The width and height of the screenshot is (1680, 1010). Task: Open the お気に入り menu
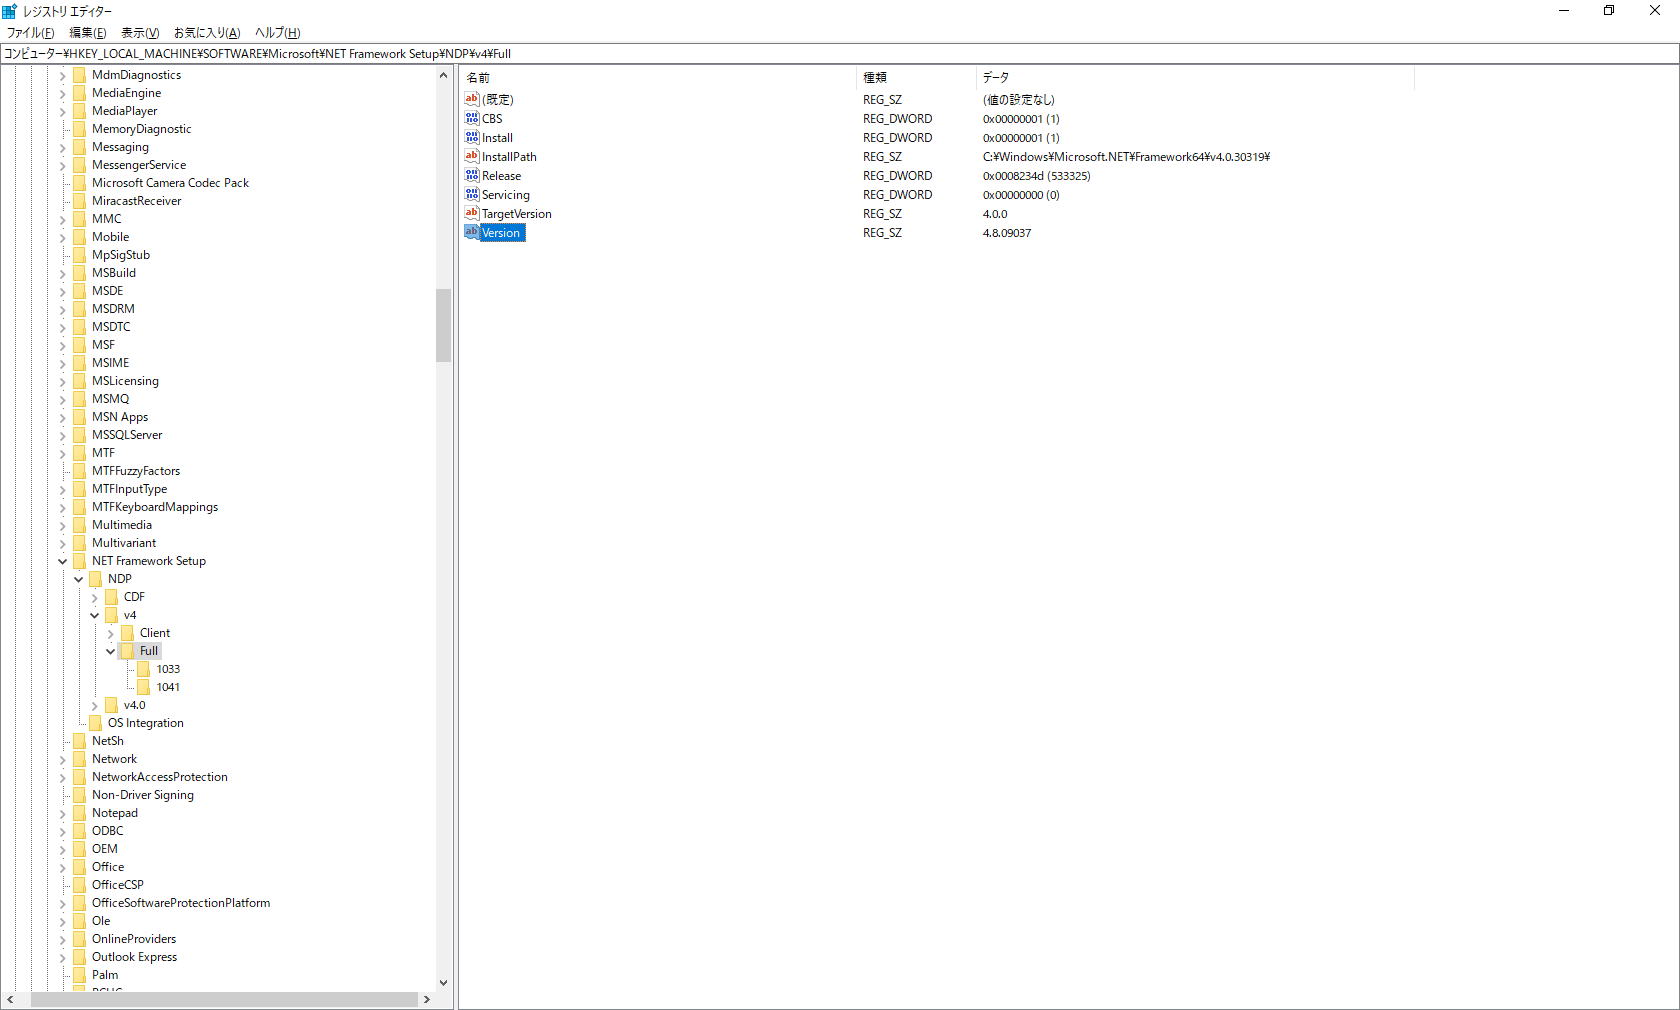tap(205, 32)
